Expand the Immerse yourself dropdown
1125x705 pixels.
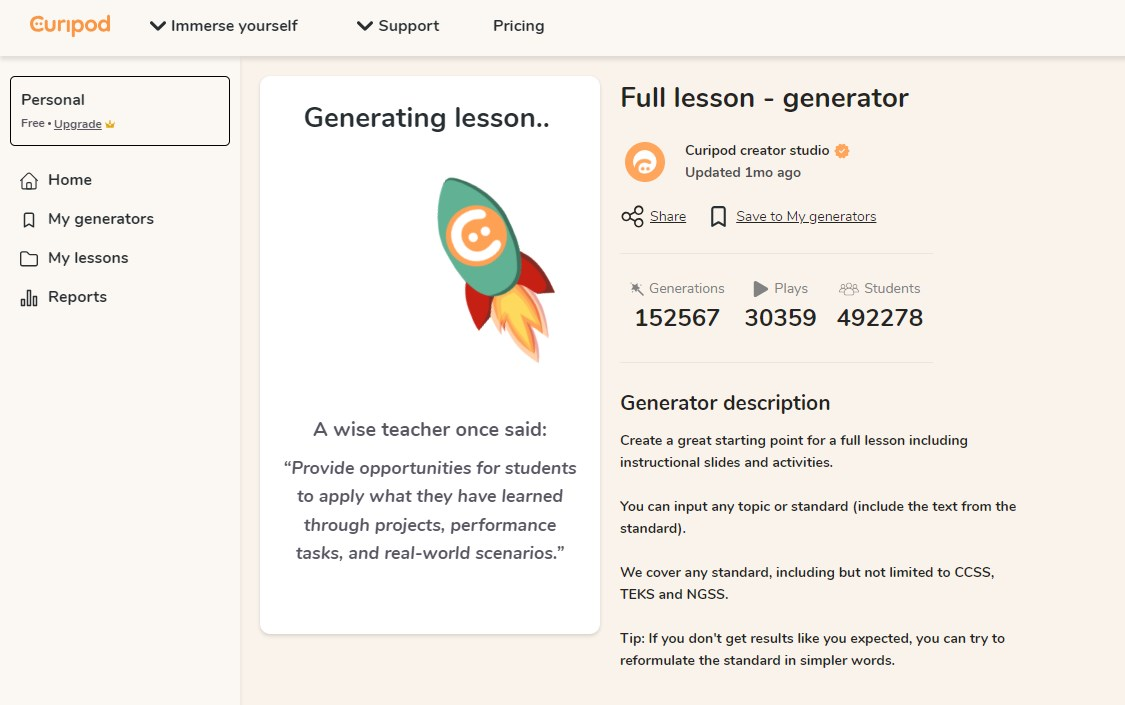point(223,26)
